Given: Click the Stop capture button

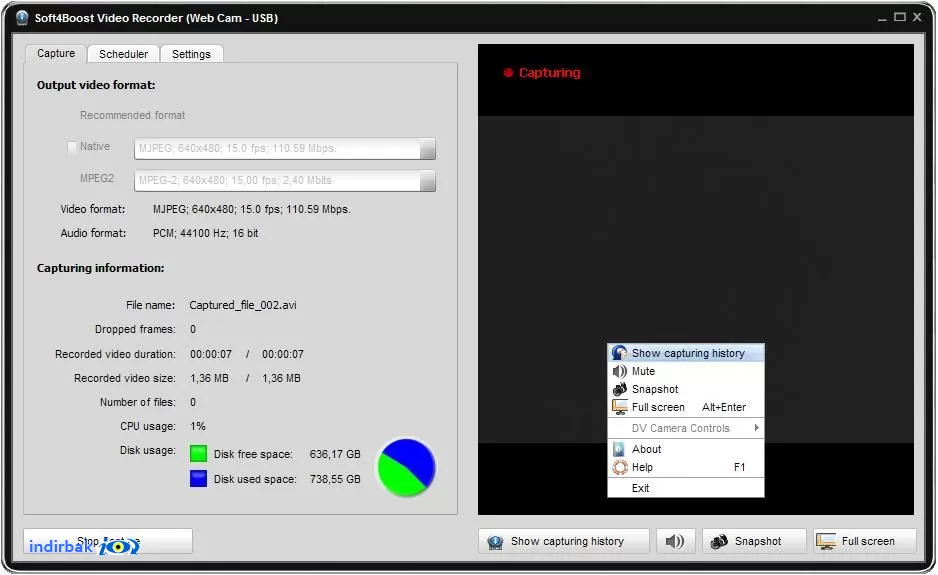Looking at the screenshot, I should click(108, 541).
